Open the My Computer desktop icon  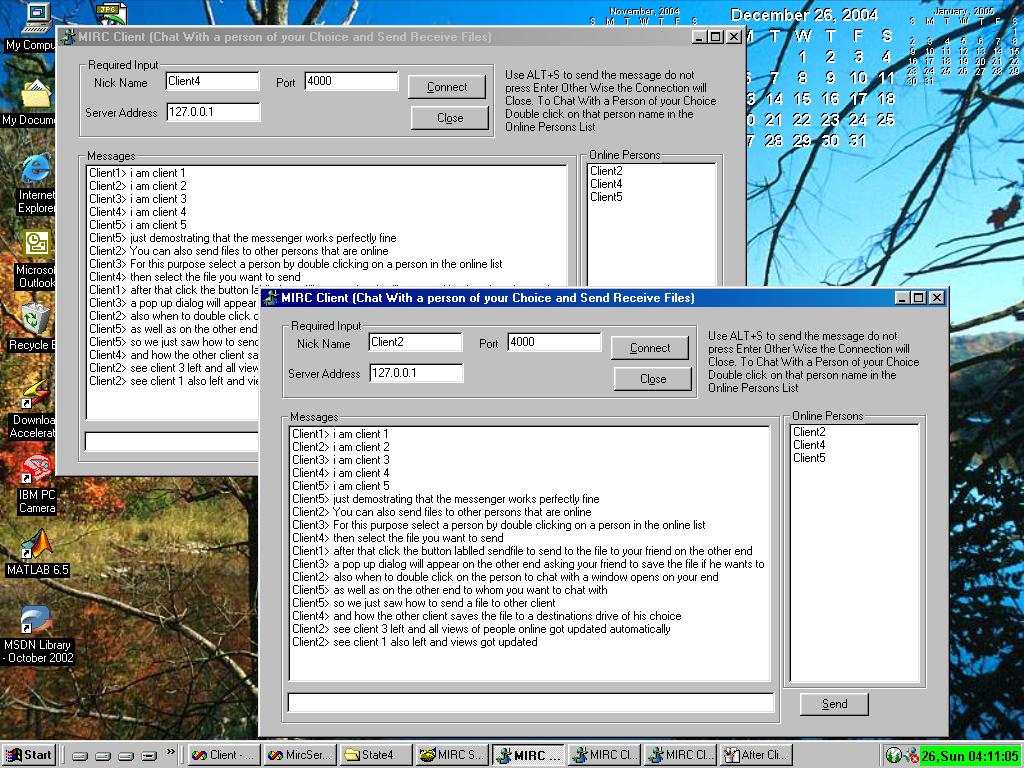[35, 18]
